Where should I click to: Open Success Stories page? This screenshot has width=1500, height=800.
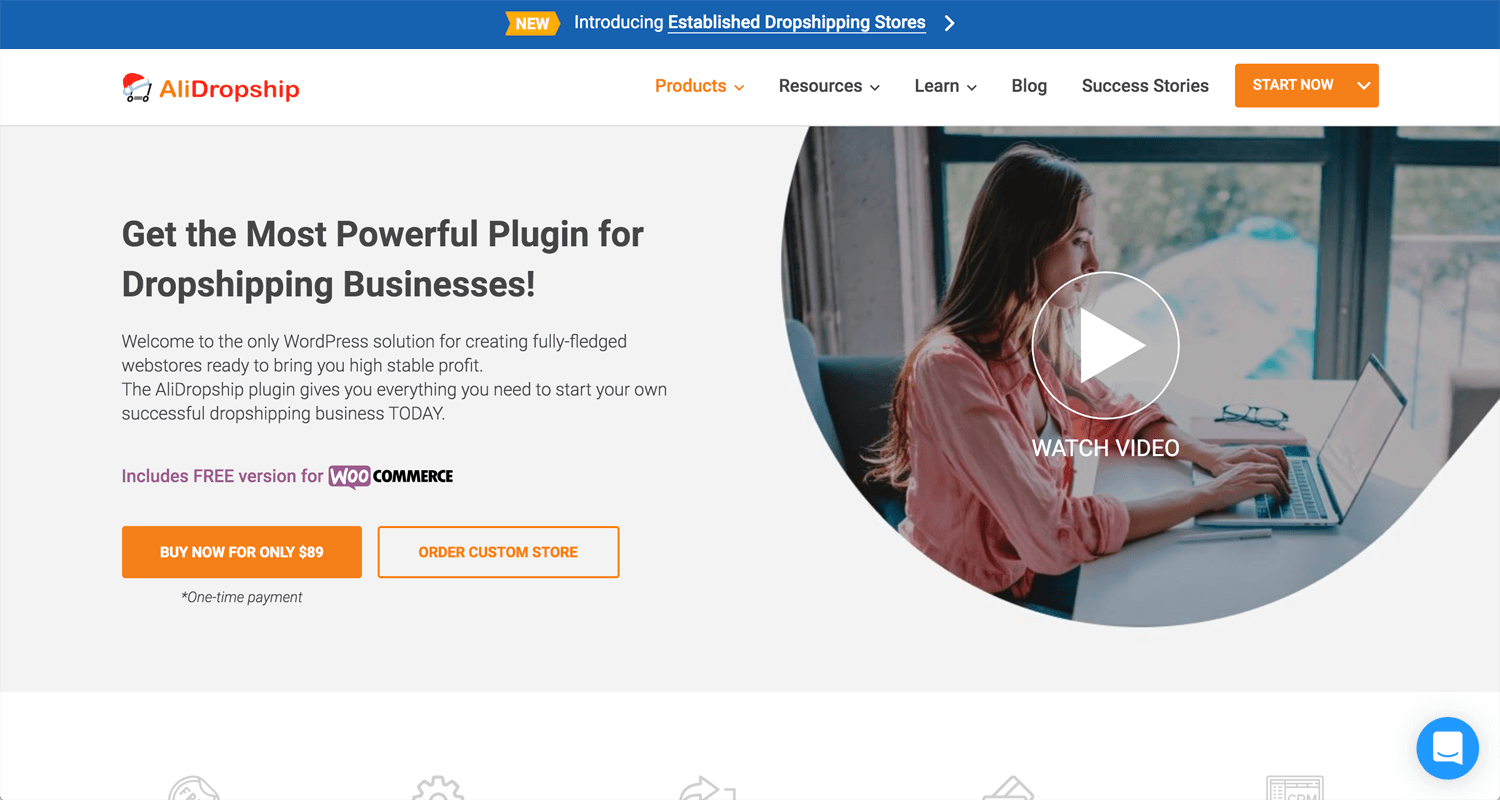coord(1145,86)
